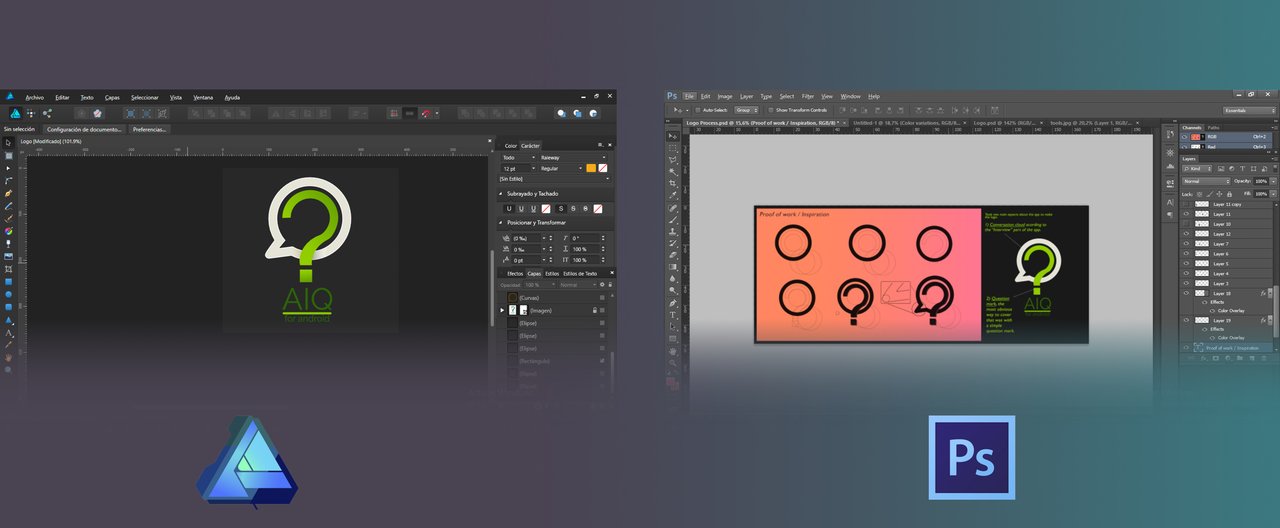The height and width of the screenshot is (528, 1280).
Task: Toggle visibility checkbox of (Curvas) layer
Action: coord(602,297)
